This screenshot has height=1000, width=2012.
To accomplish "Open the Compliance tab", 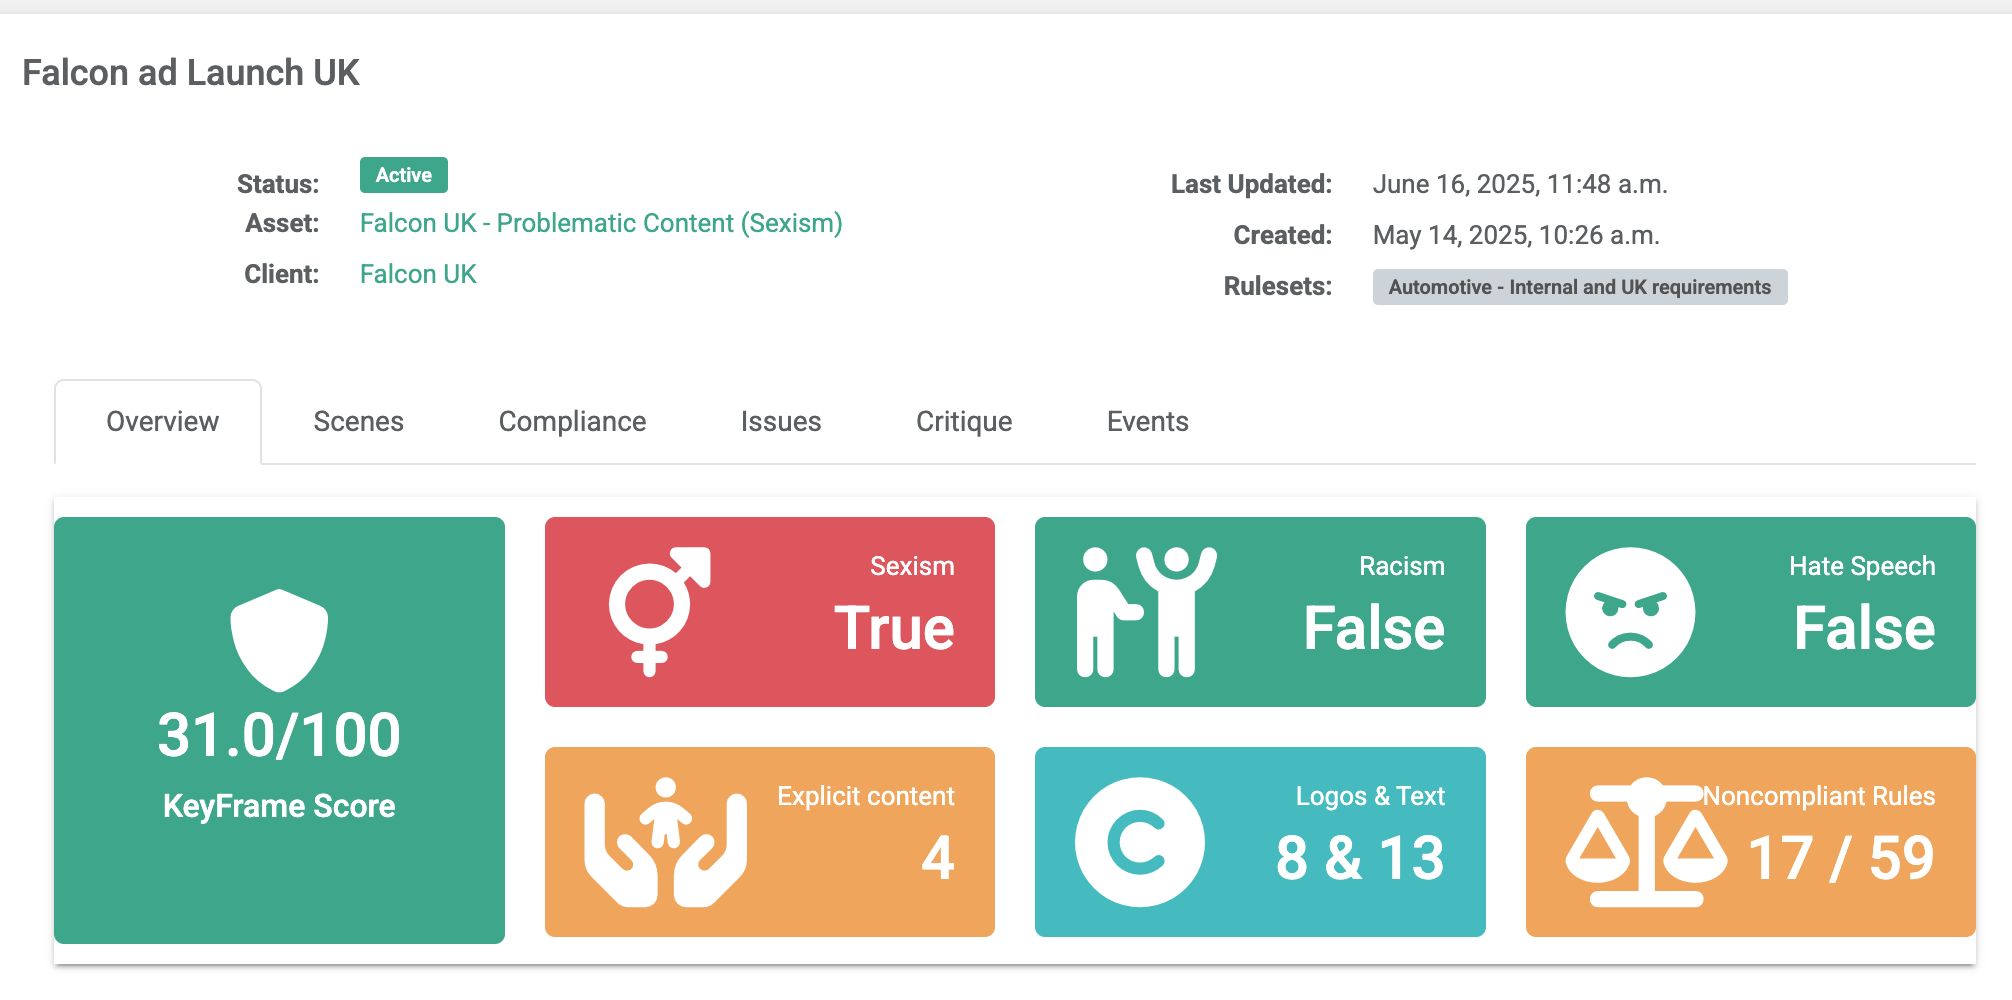I will [x=572, y=422].
